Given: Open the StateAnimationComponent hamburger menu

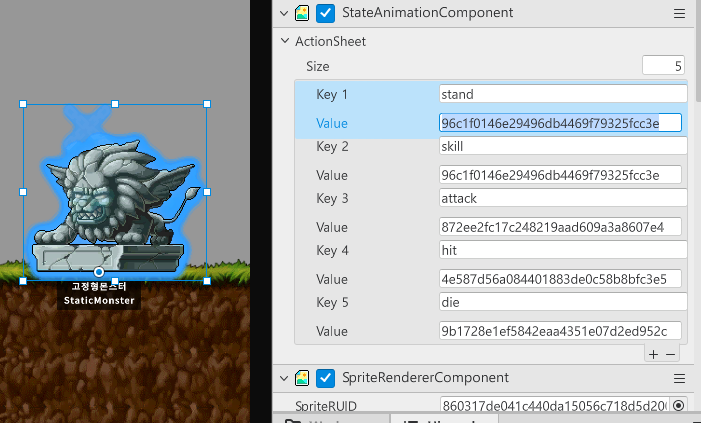Looking at the screenshot, I should 679,14.
